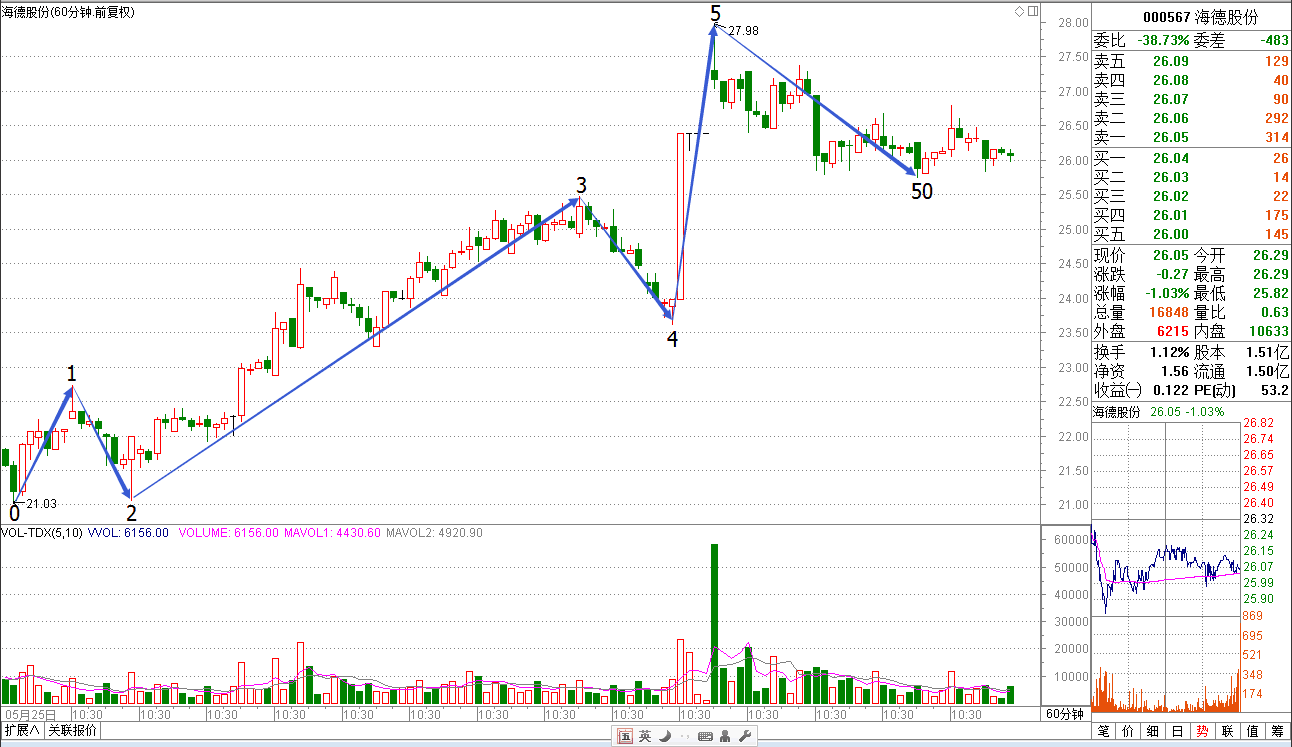Click the MAVOL2: 4920.90 label

[434, 533]
